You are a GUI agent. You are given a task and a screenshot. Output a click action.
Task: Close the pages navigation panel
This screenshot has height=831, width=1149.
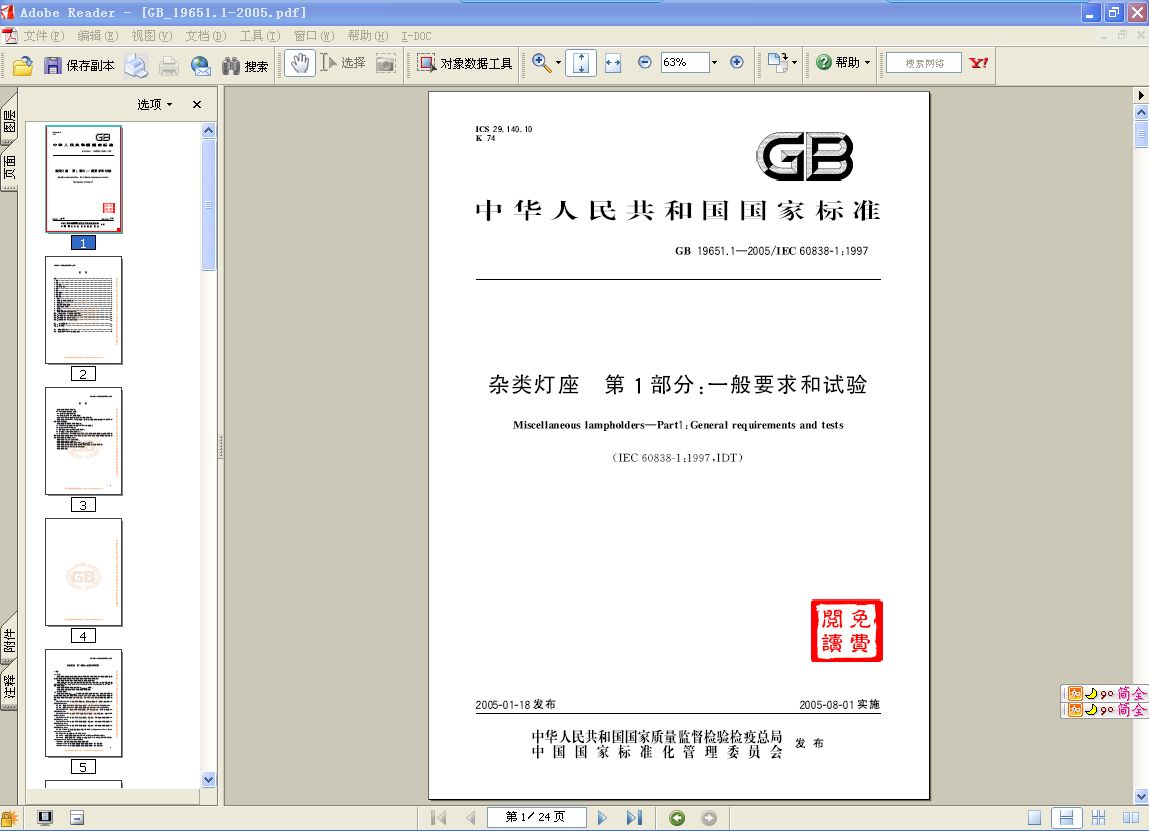coord(196,104)
